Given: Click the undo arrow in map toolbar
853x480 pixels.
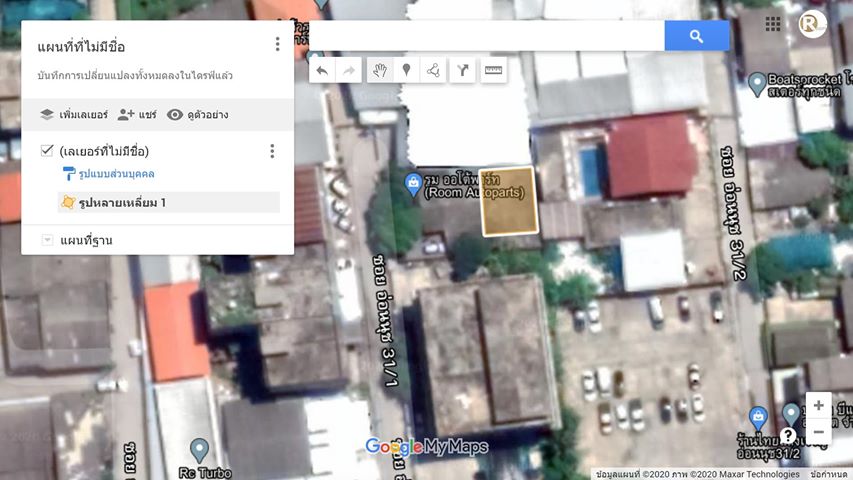Looking at the screenshot, I should pyautogui.click(x=322, y=70).
